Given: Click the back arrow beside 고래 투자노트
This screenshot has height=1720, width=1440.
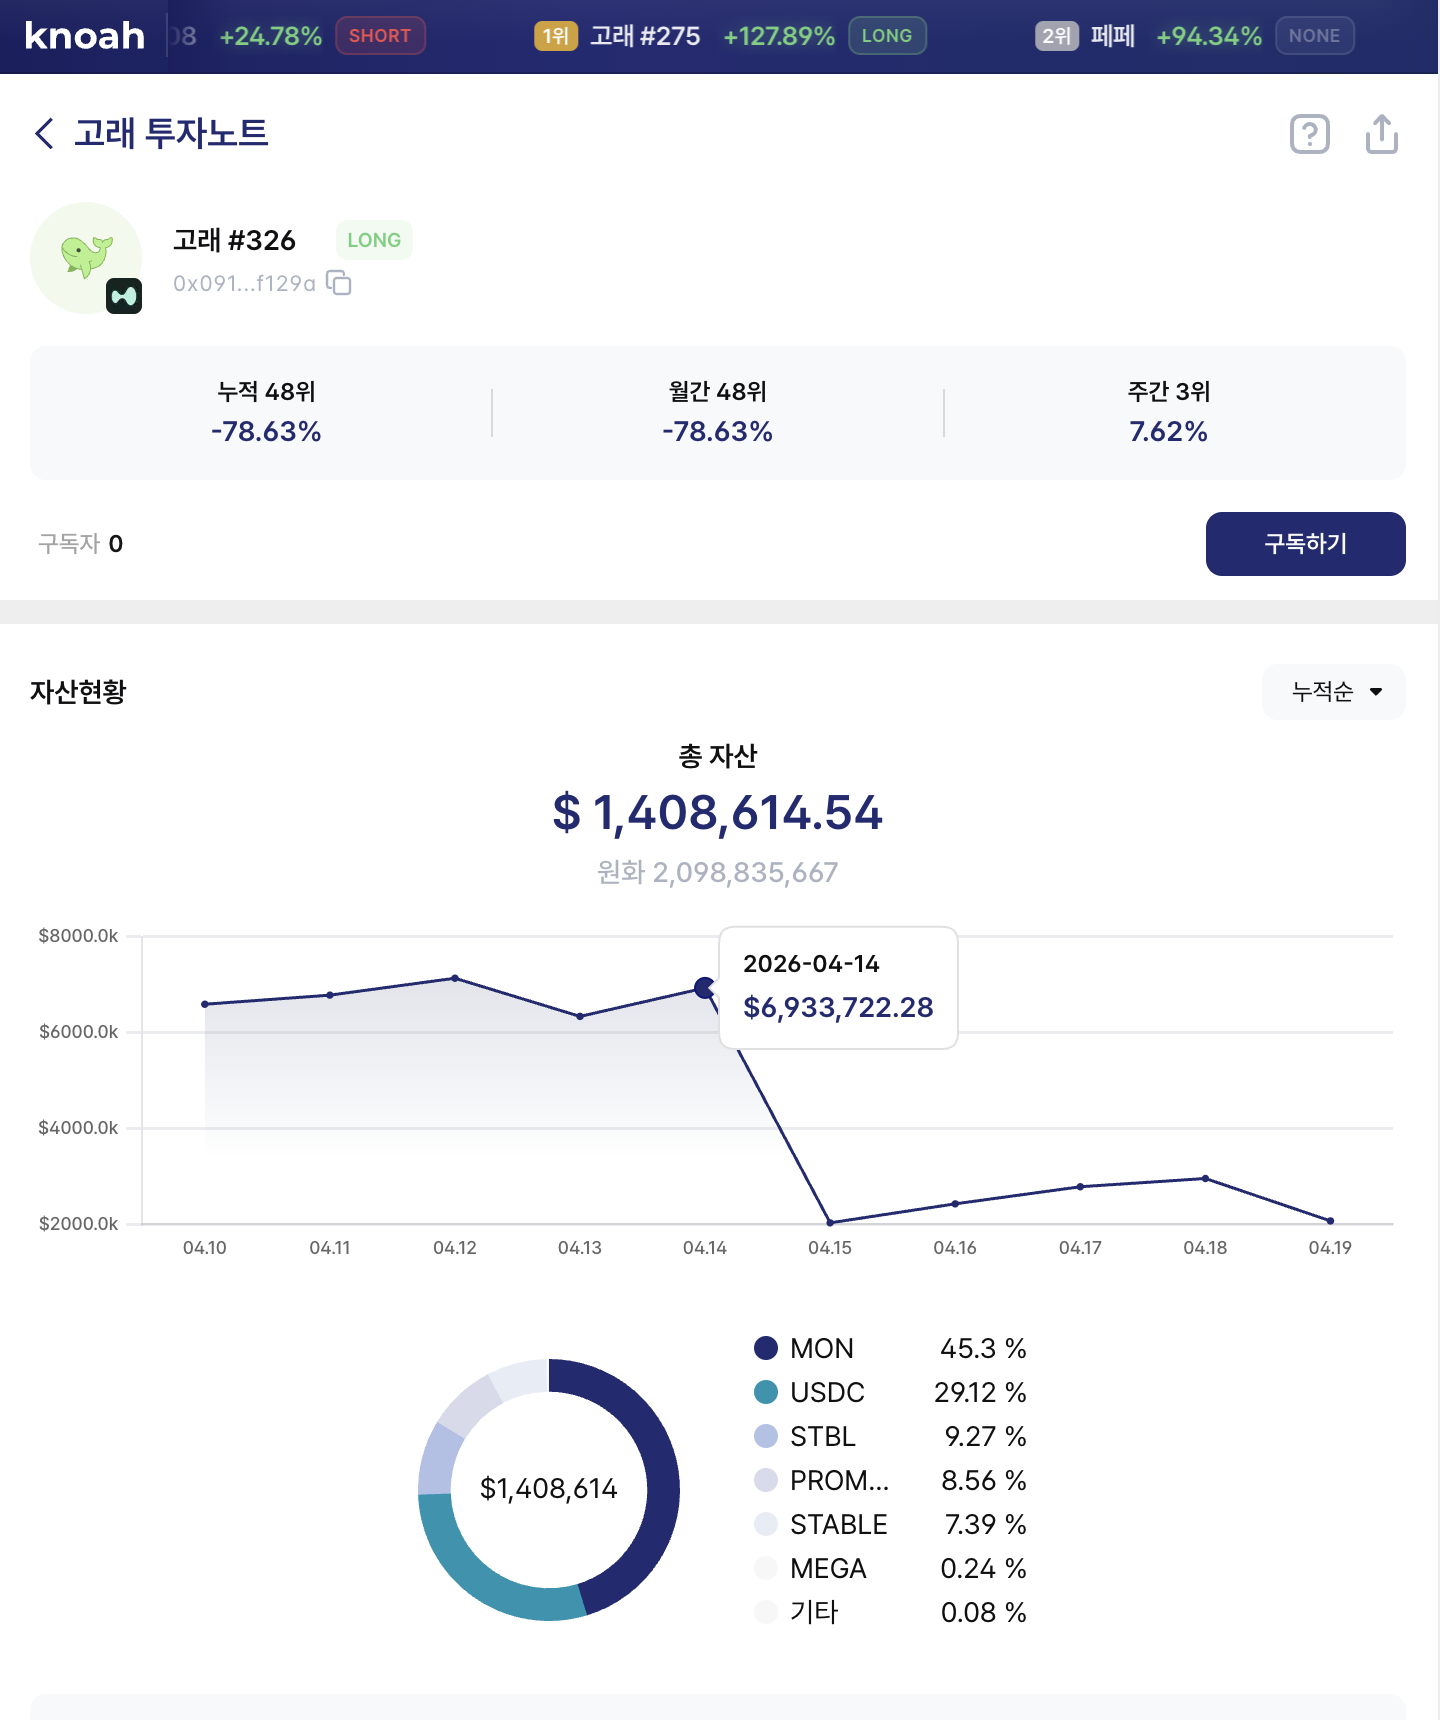Looking at the screenshot, I should click(44, 133).
